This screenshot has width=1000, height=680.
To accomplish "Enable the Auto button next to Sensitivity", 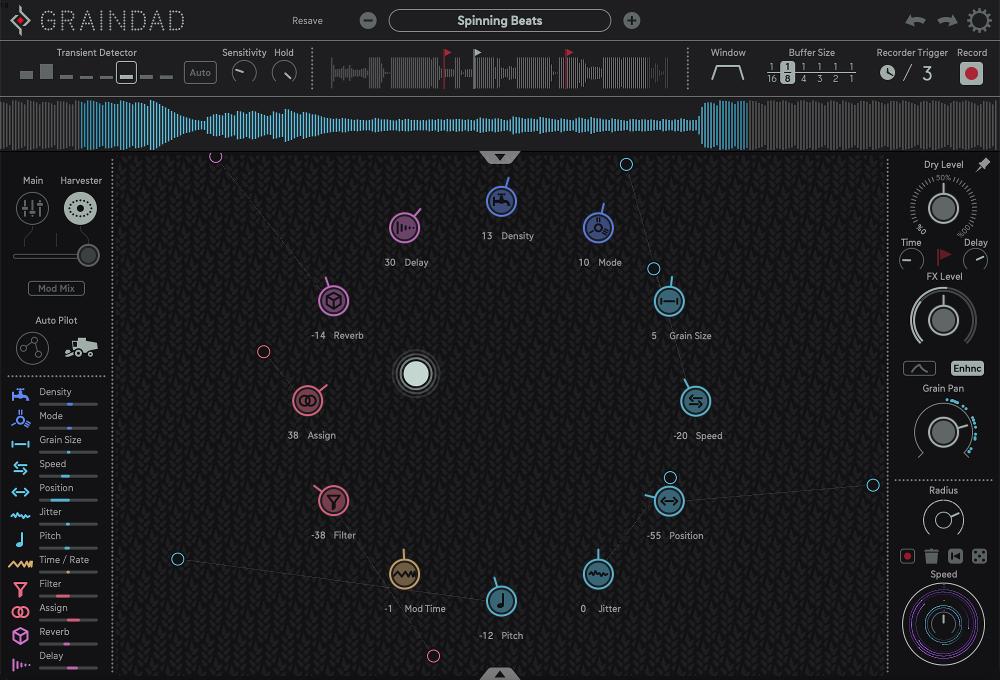I will point(199,72).
